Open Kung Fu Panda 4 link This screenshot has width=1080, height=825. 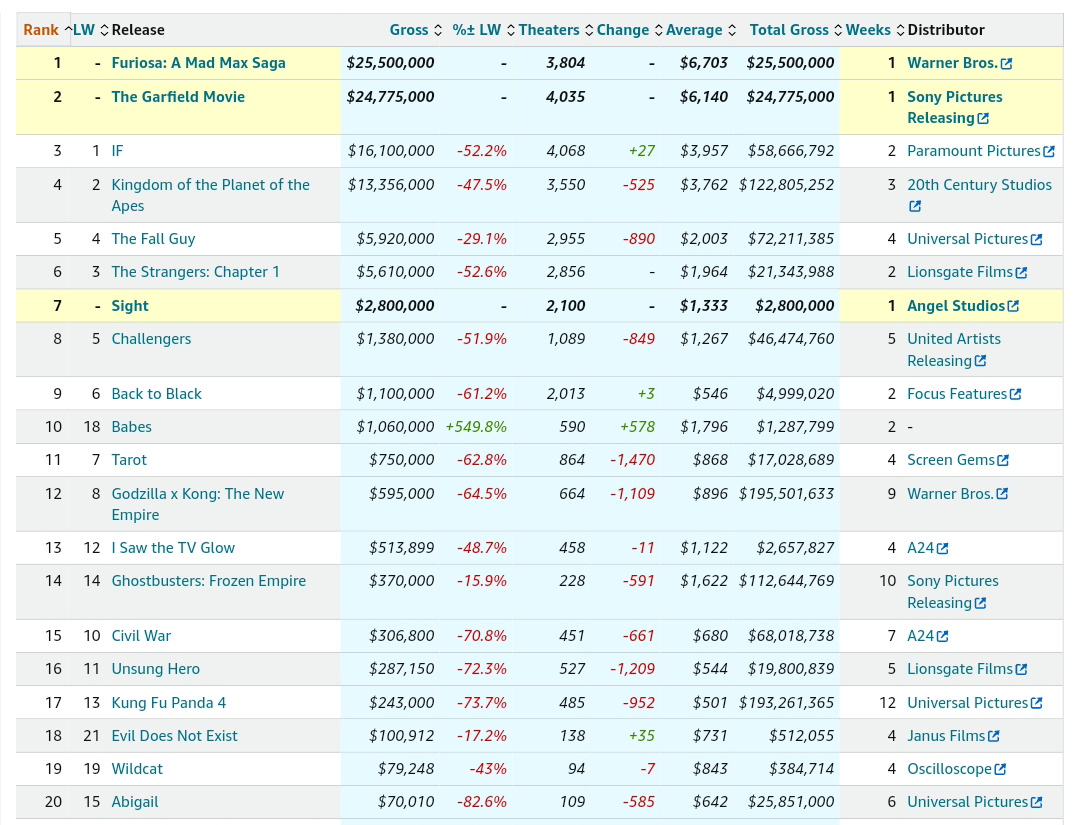169,703
